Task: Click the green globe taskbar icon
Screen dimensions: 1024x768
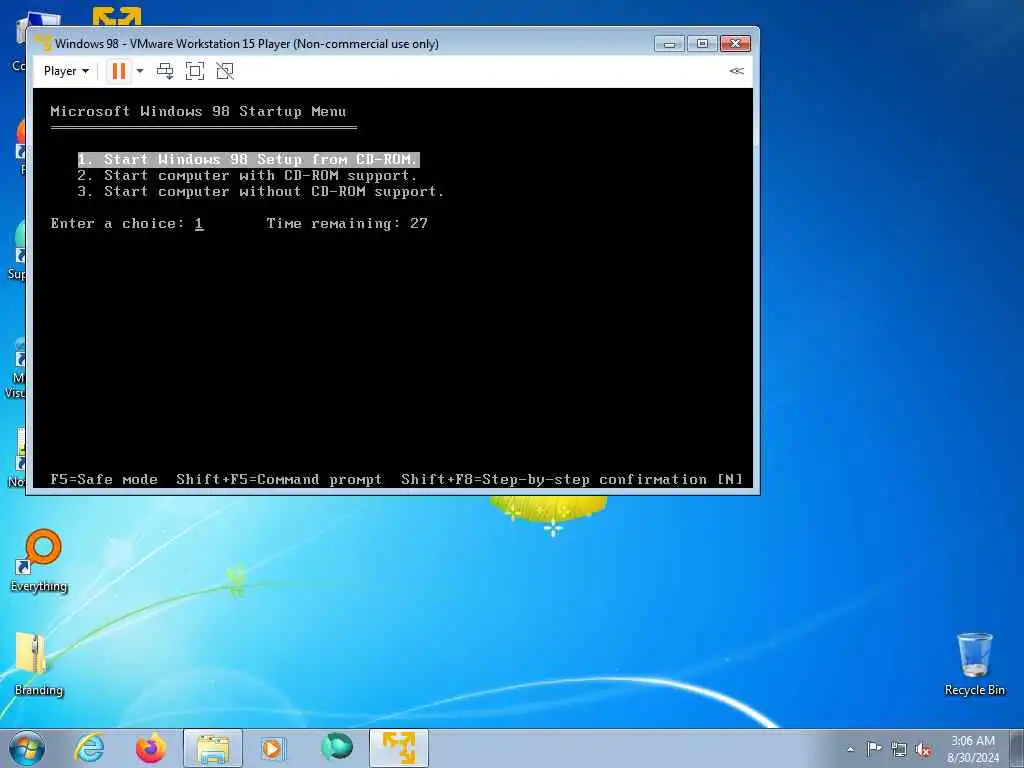Action: tap(336, 747)
